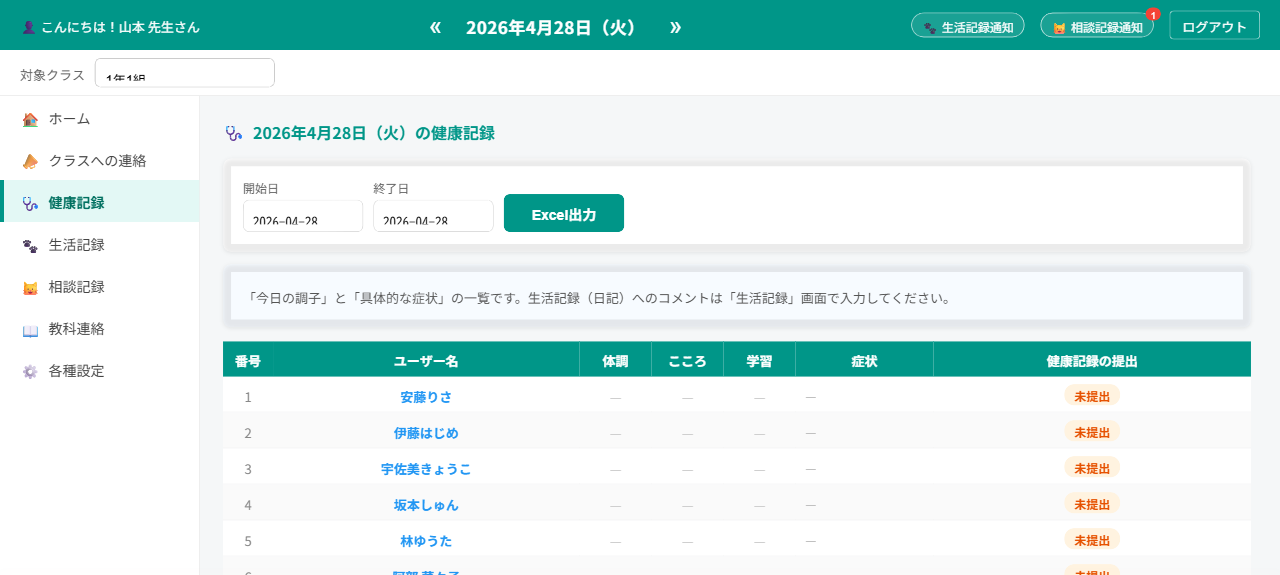This screenshot has width=1280, height=575.
Task: Click the cat icon beside 相談記録 menu
Action: [x=30, y=287]
